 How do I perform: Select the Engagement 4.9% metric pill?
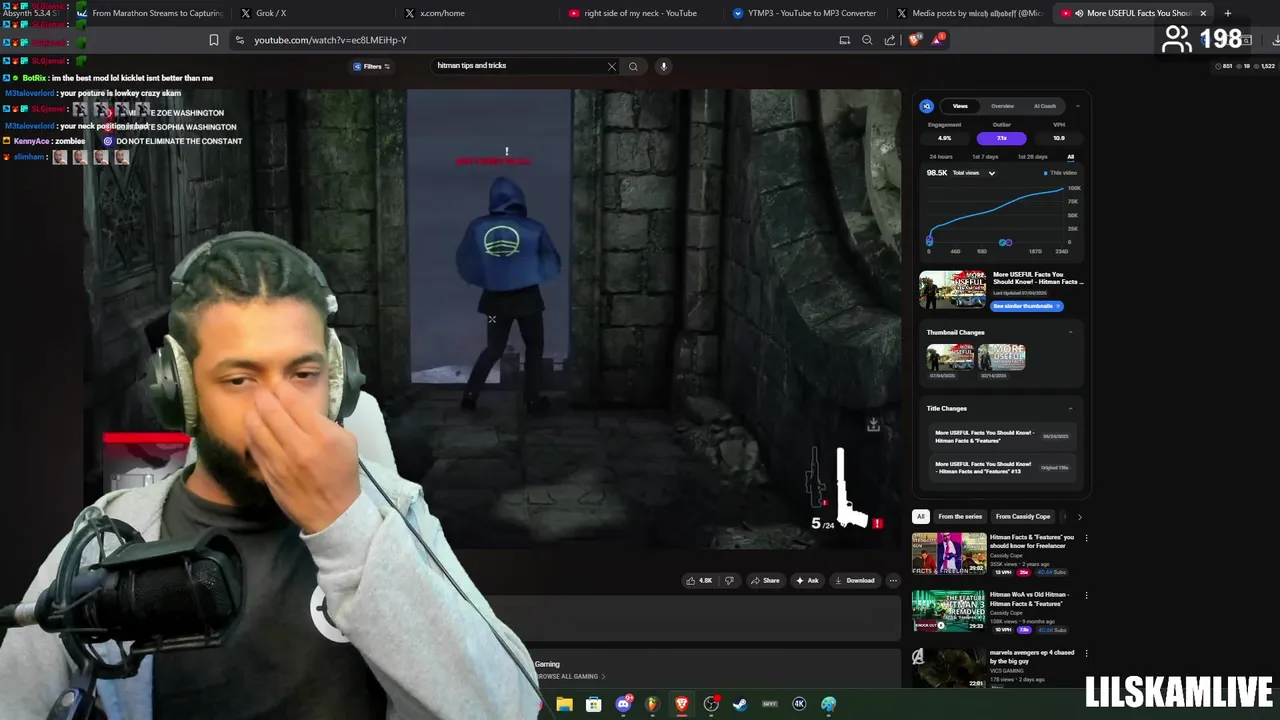944,138
